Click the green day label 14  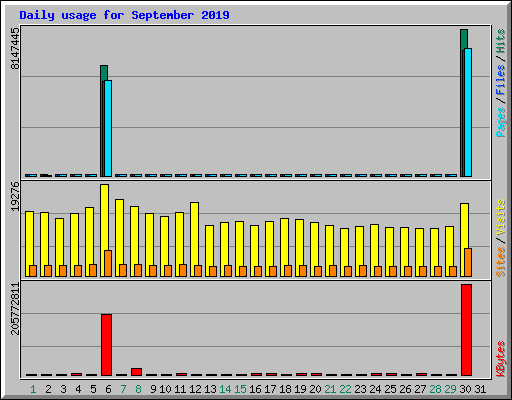(x=225, y=389)
